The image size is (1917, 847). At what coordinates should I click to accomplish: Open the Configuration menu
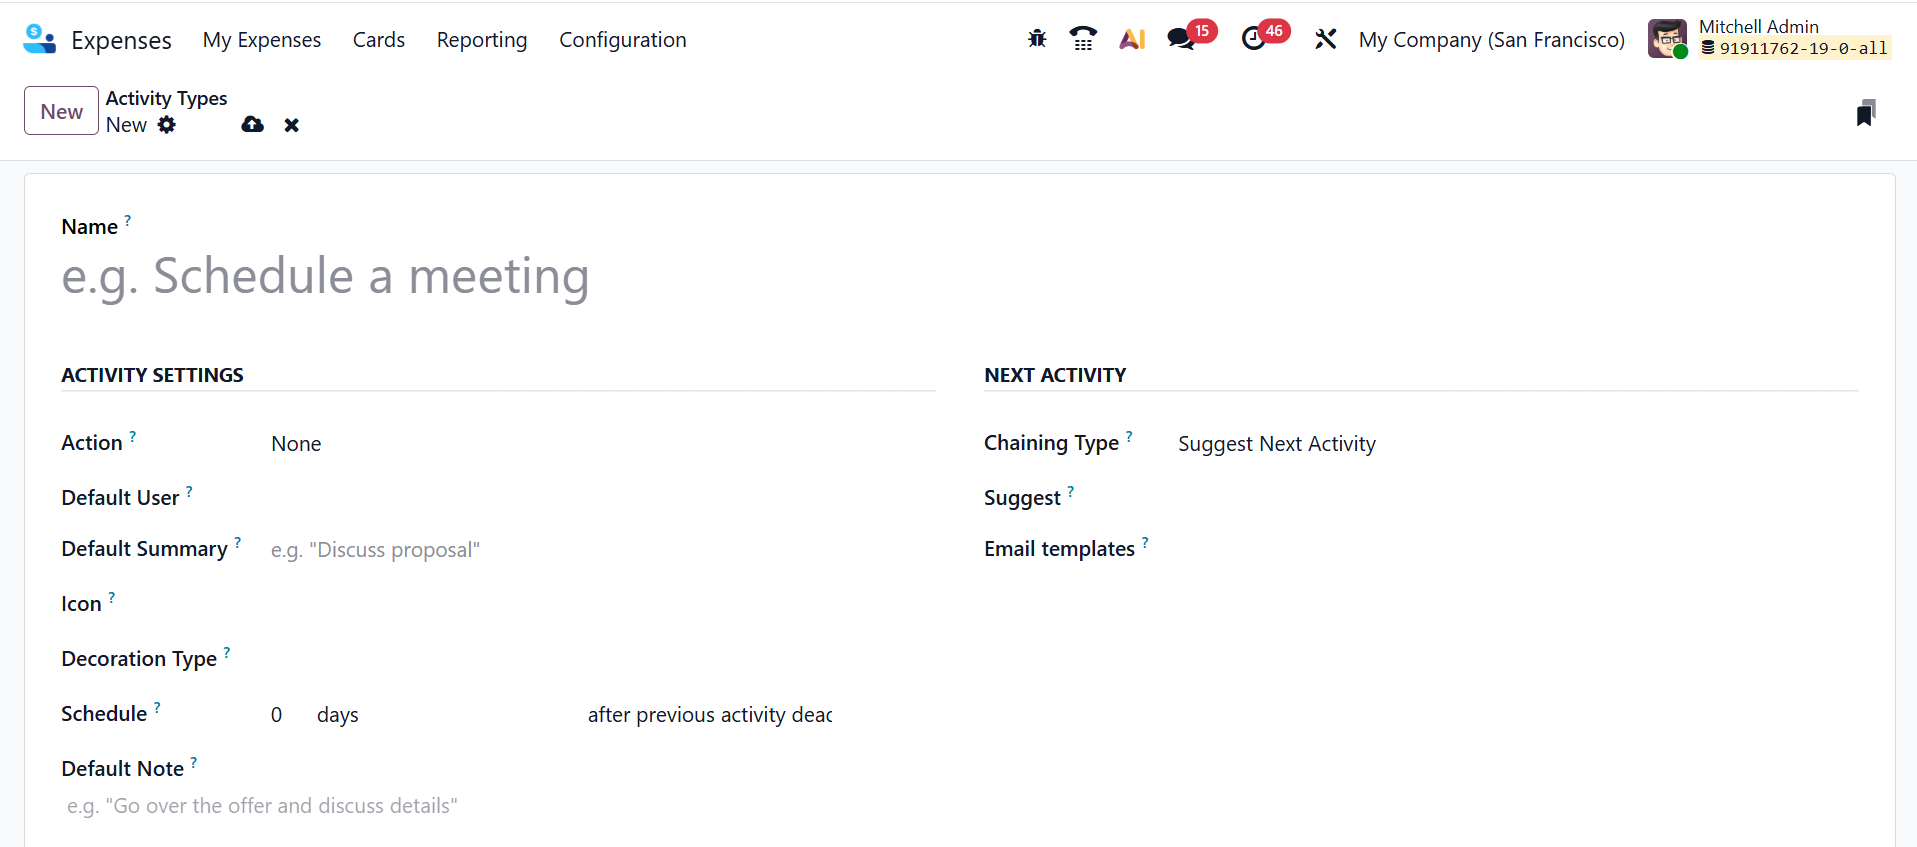point(622,40)
